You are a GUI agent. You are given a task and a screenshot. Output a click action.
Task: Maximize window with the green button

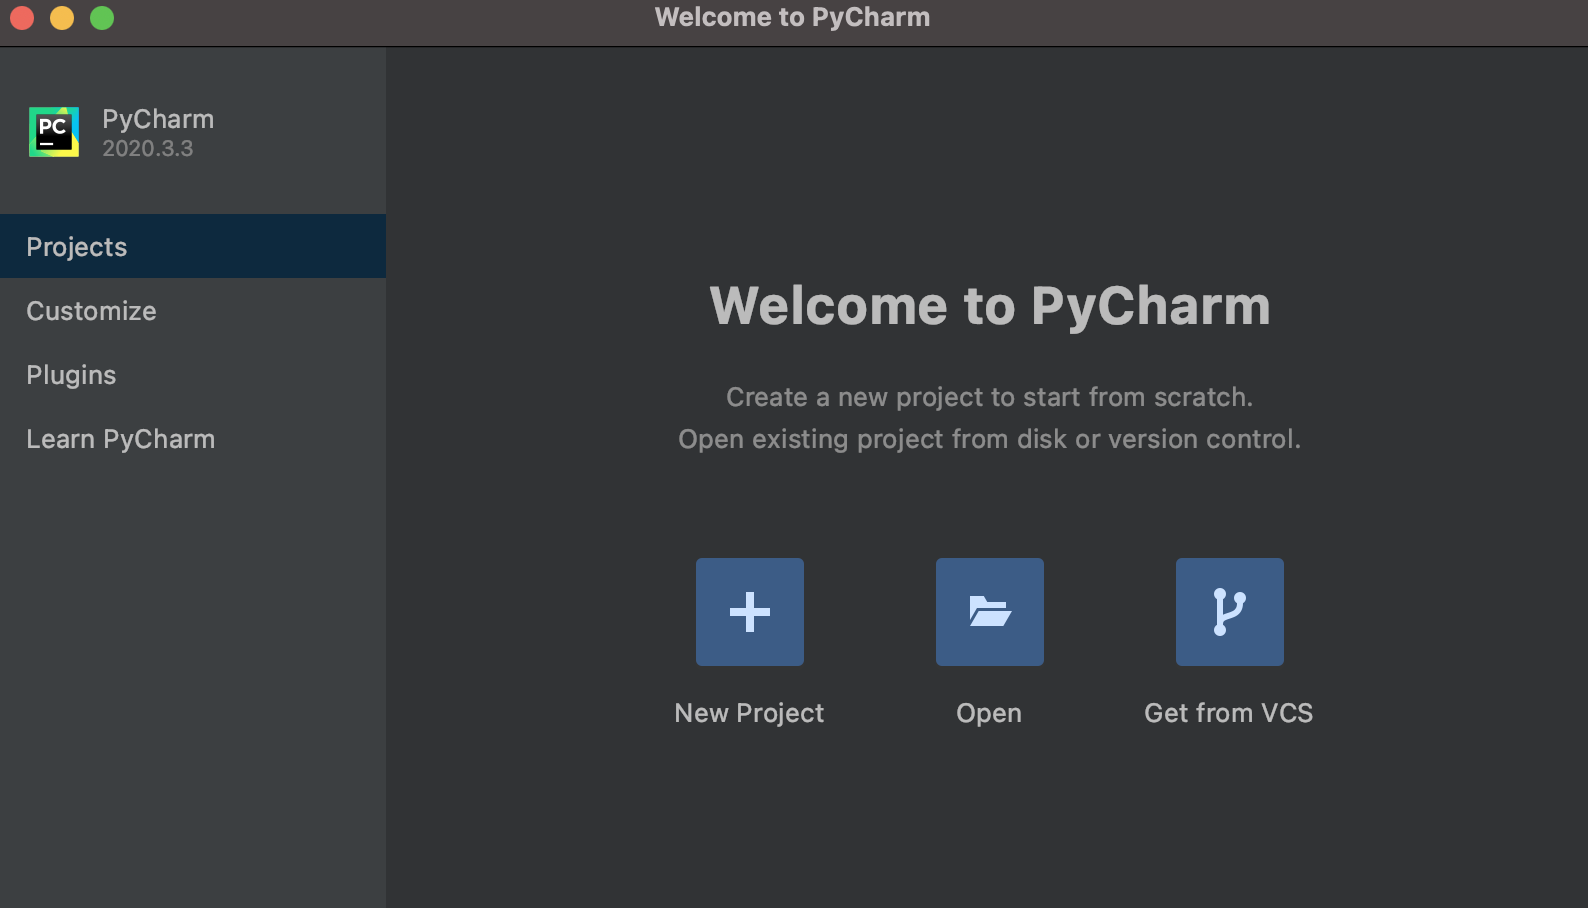[102, 18]
